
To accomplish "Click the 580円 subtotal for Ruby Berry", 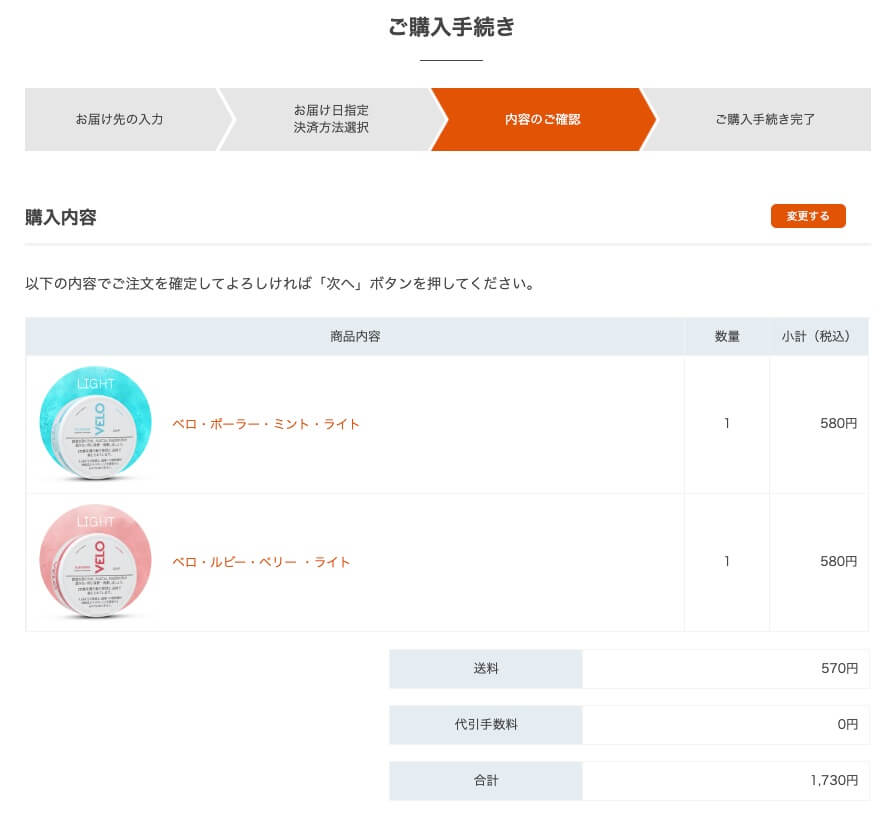I will tap(838, 561).
